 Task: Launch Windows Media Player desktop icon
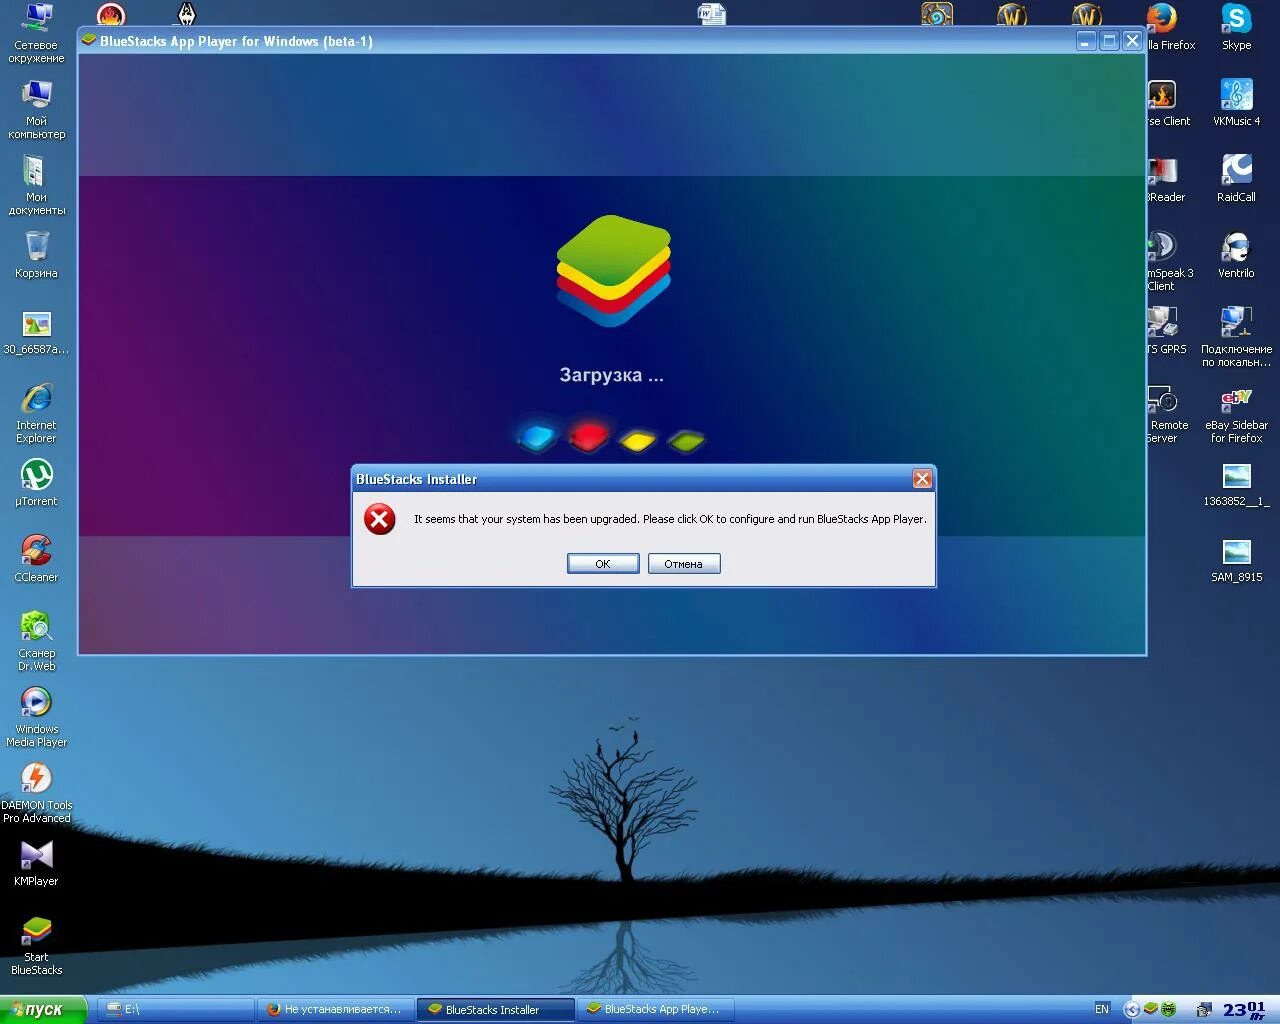[x=36, y=716]
